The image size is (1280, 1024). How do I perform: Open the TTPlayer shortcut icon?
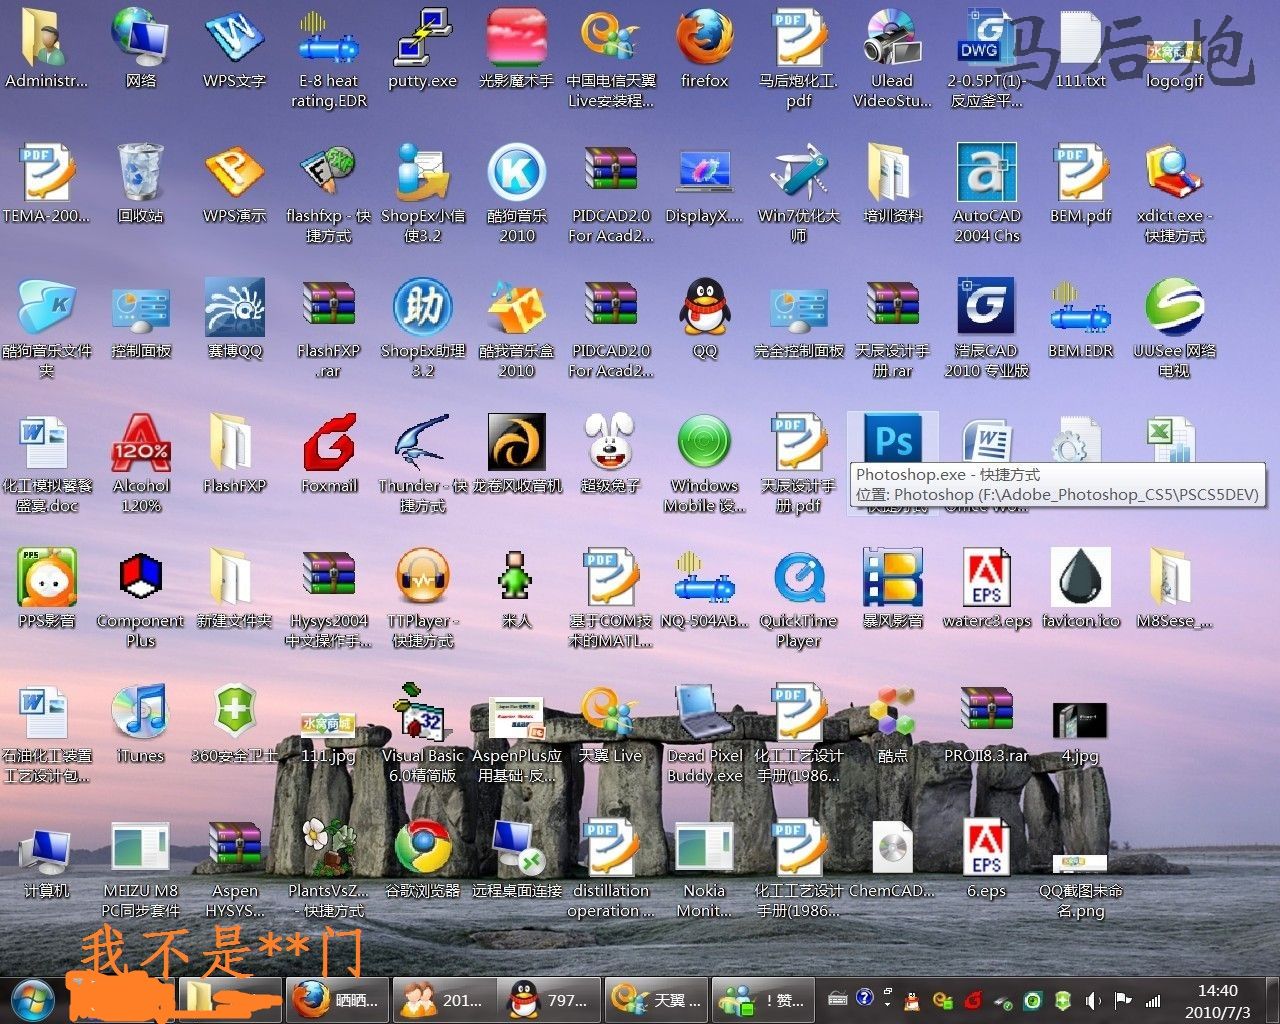coord(423,577)
